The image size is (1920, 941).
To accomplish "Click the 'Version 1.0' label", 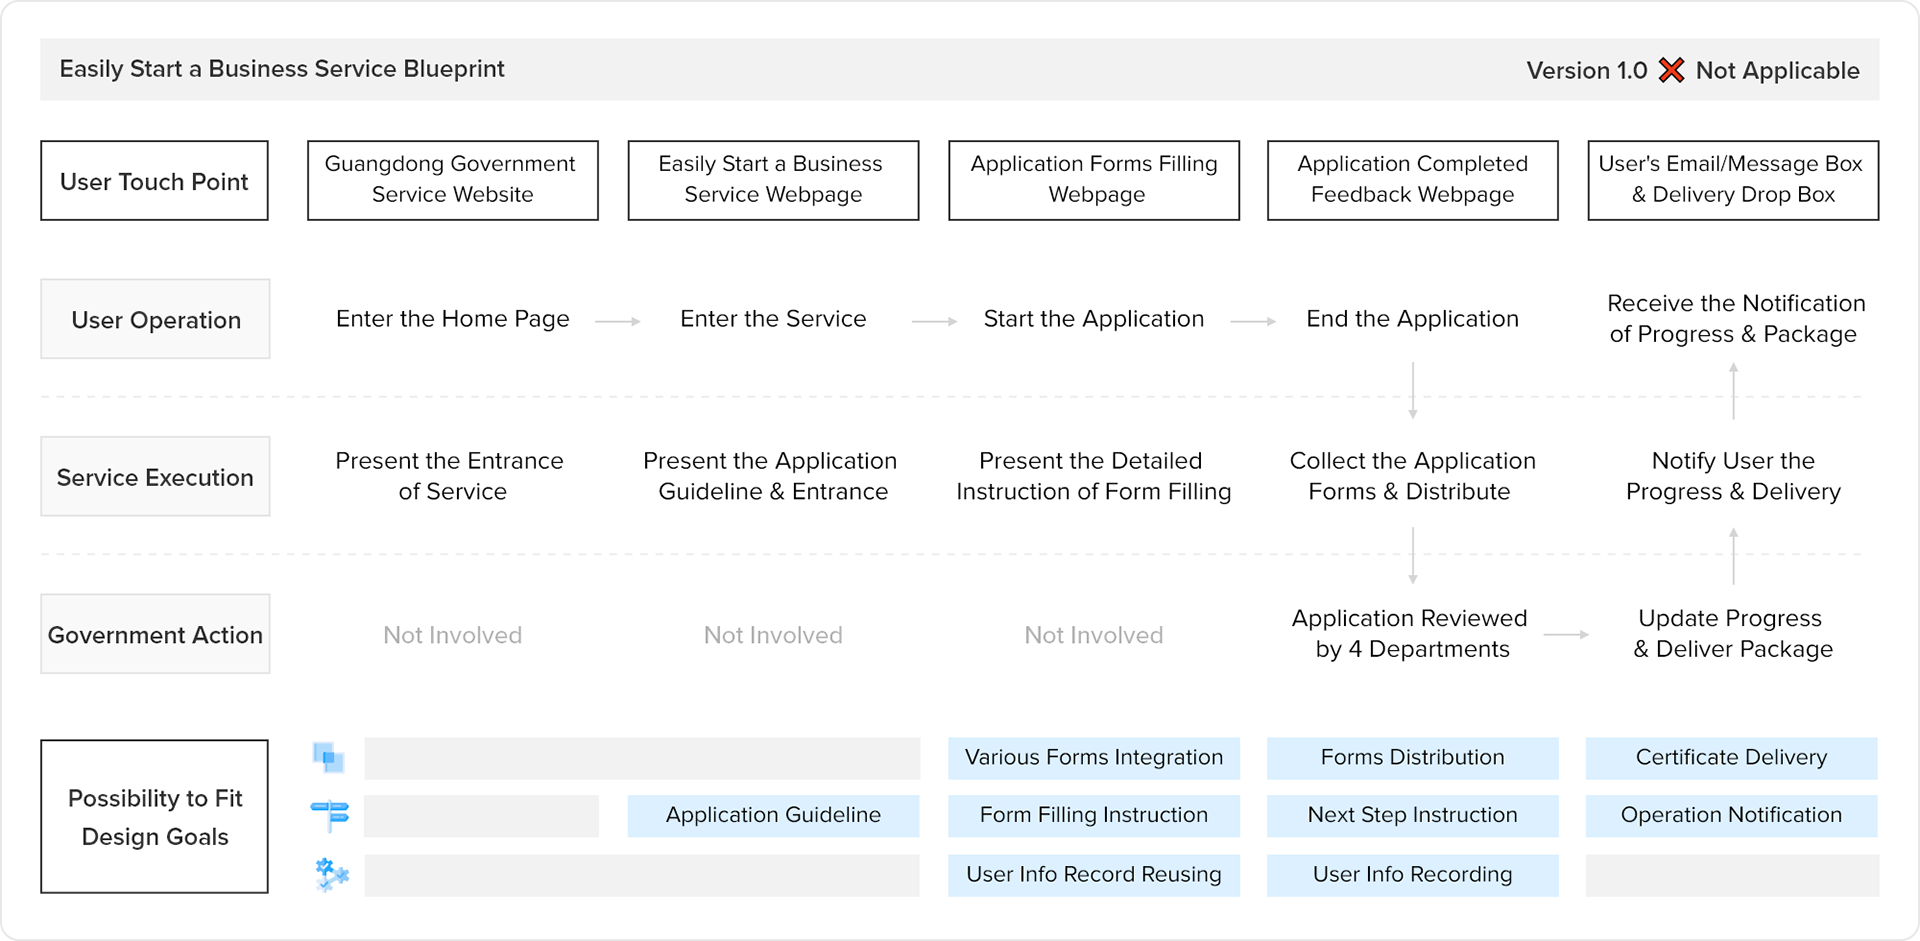I will pyautogui.click(x=1587, y=71).
